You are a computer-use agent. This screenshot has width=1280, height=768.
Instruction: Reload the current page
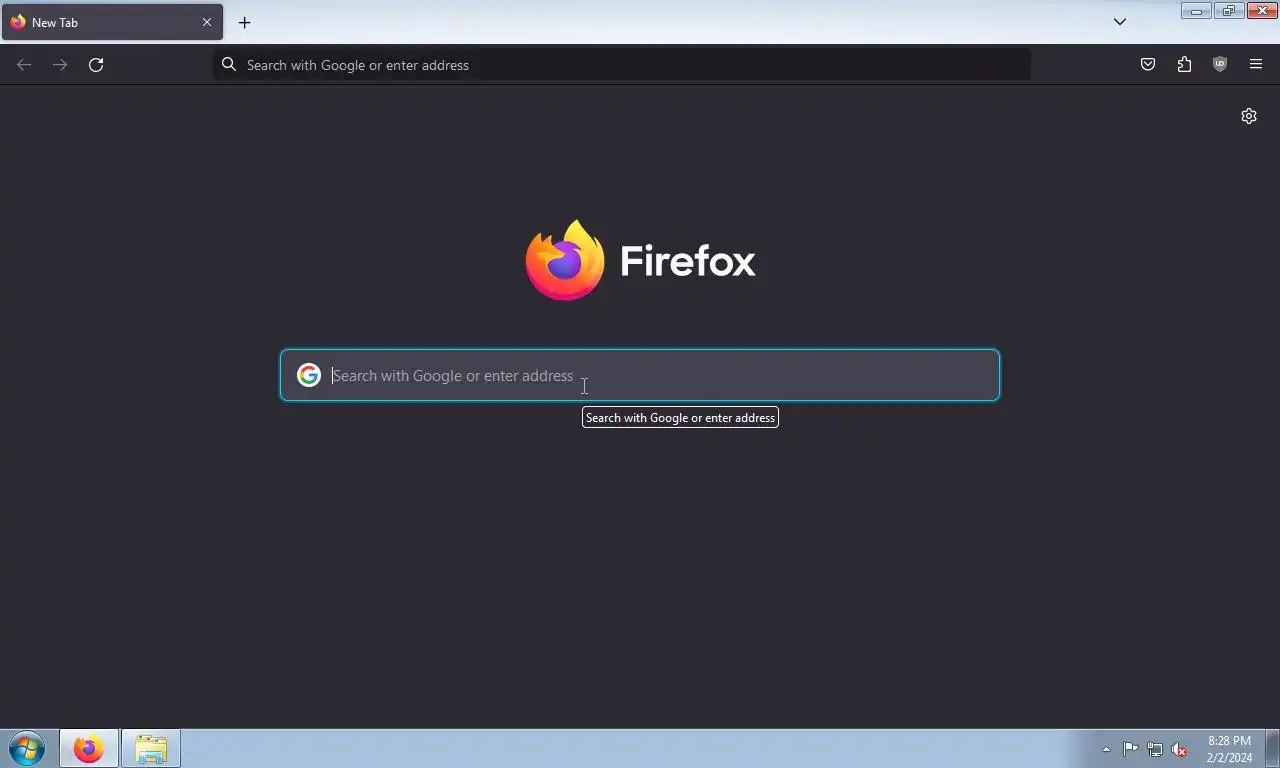[96, 65]
